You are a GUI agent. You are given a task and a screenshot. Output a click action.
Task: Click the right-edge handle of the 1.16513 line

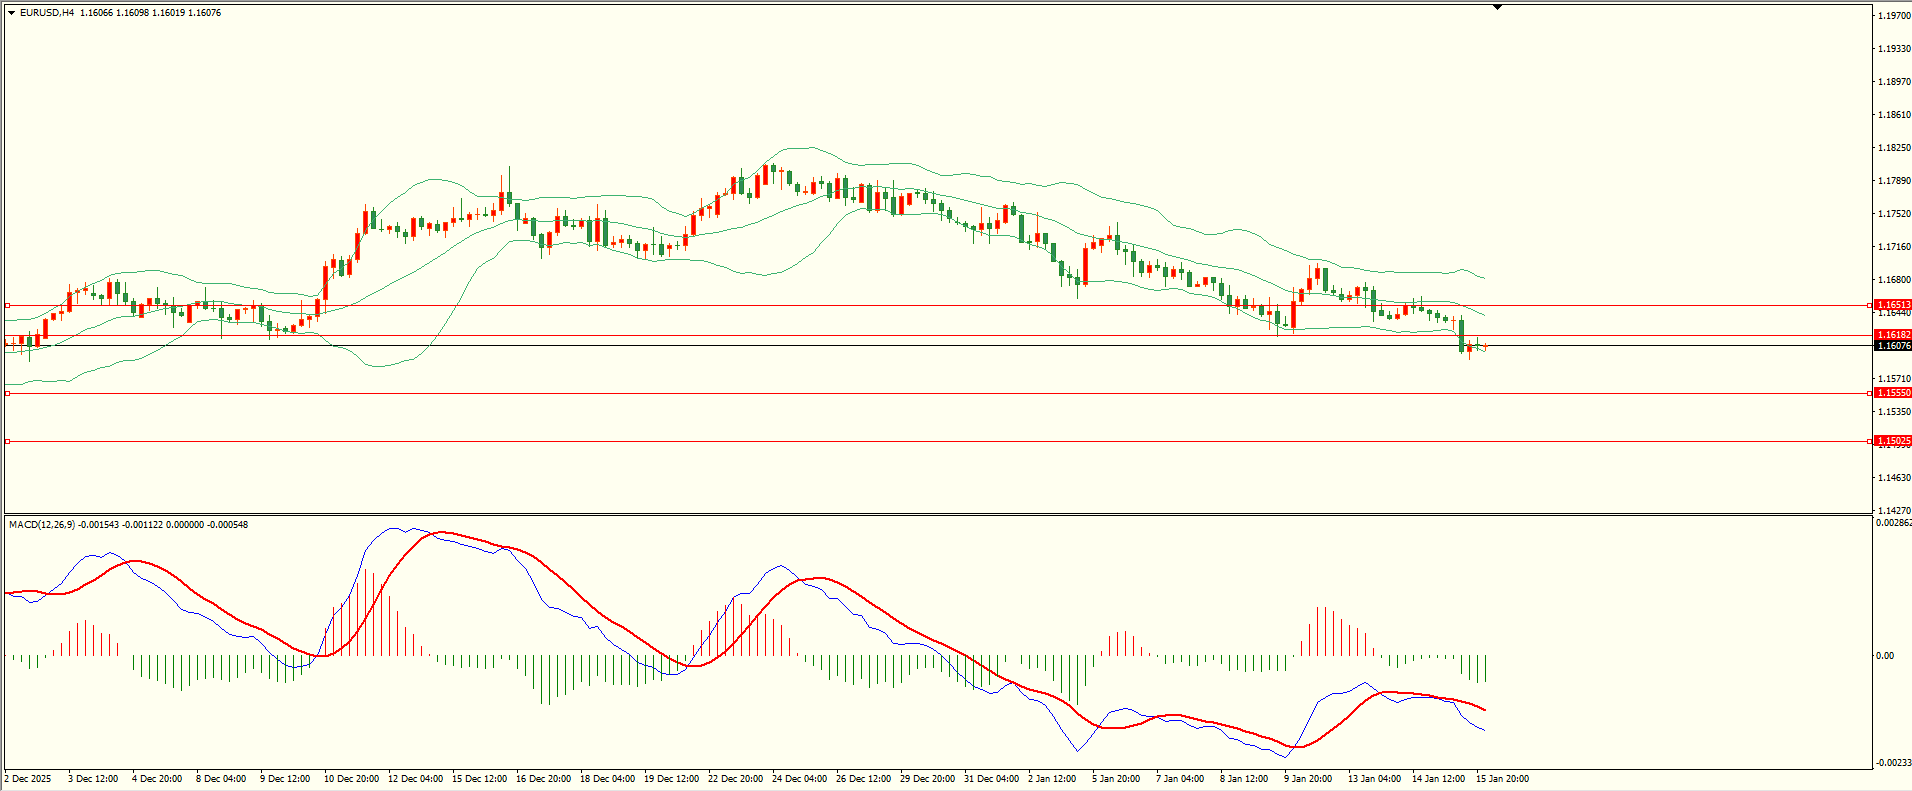click(1870, 305)
